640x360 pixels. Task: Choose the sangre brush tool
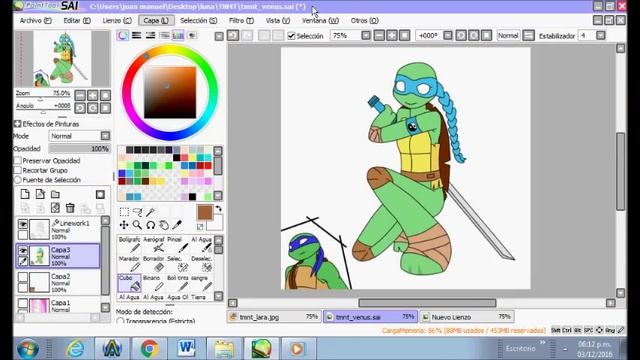coord(202,283)
